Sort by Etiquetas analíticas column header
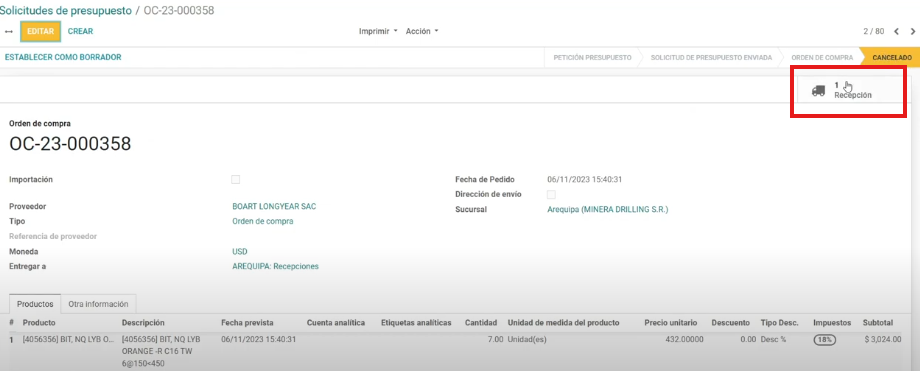The width and height of the screenshot is (920, 371). pos(416,323)
